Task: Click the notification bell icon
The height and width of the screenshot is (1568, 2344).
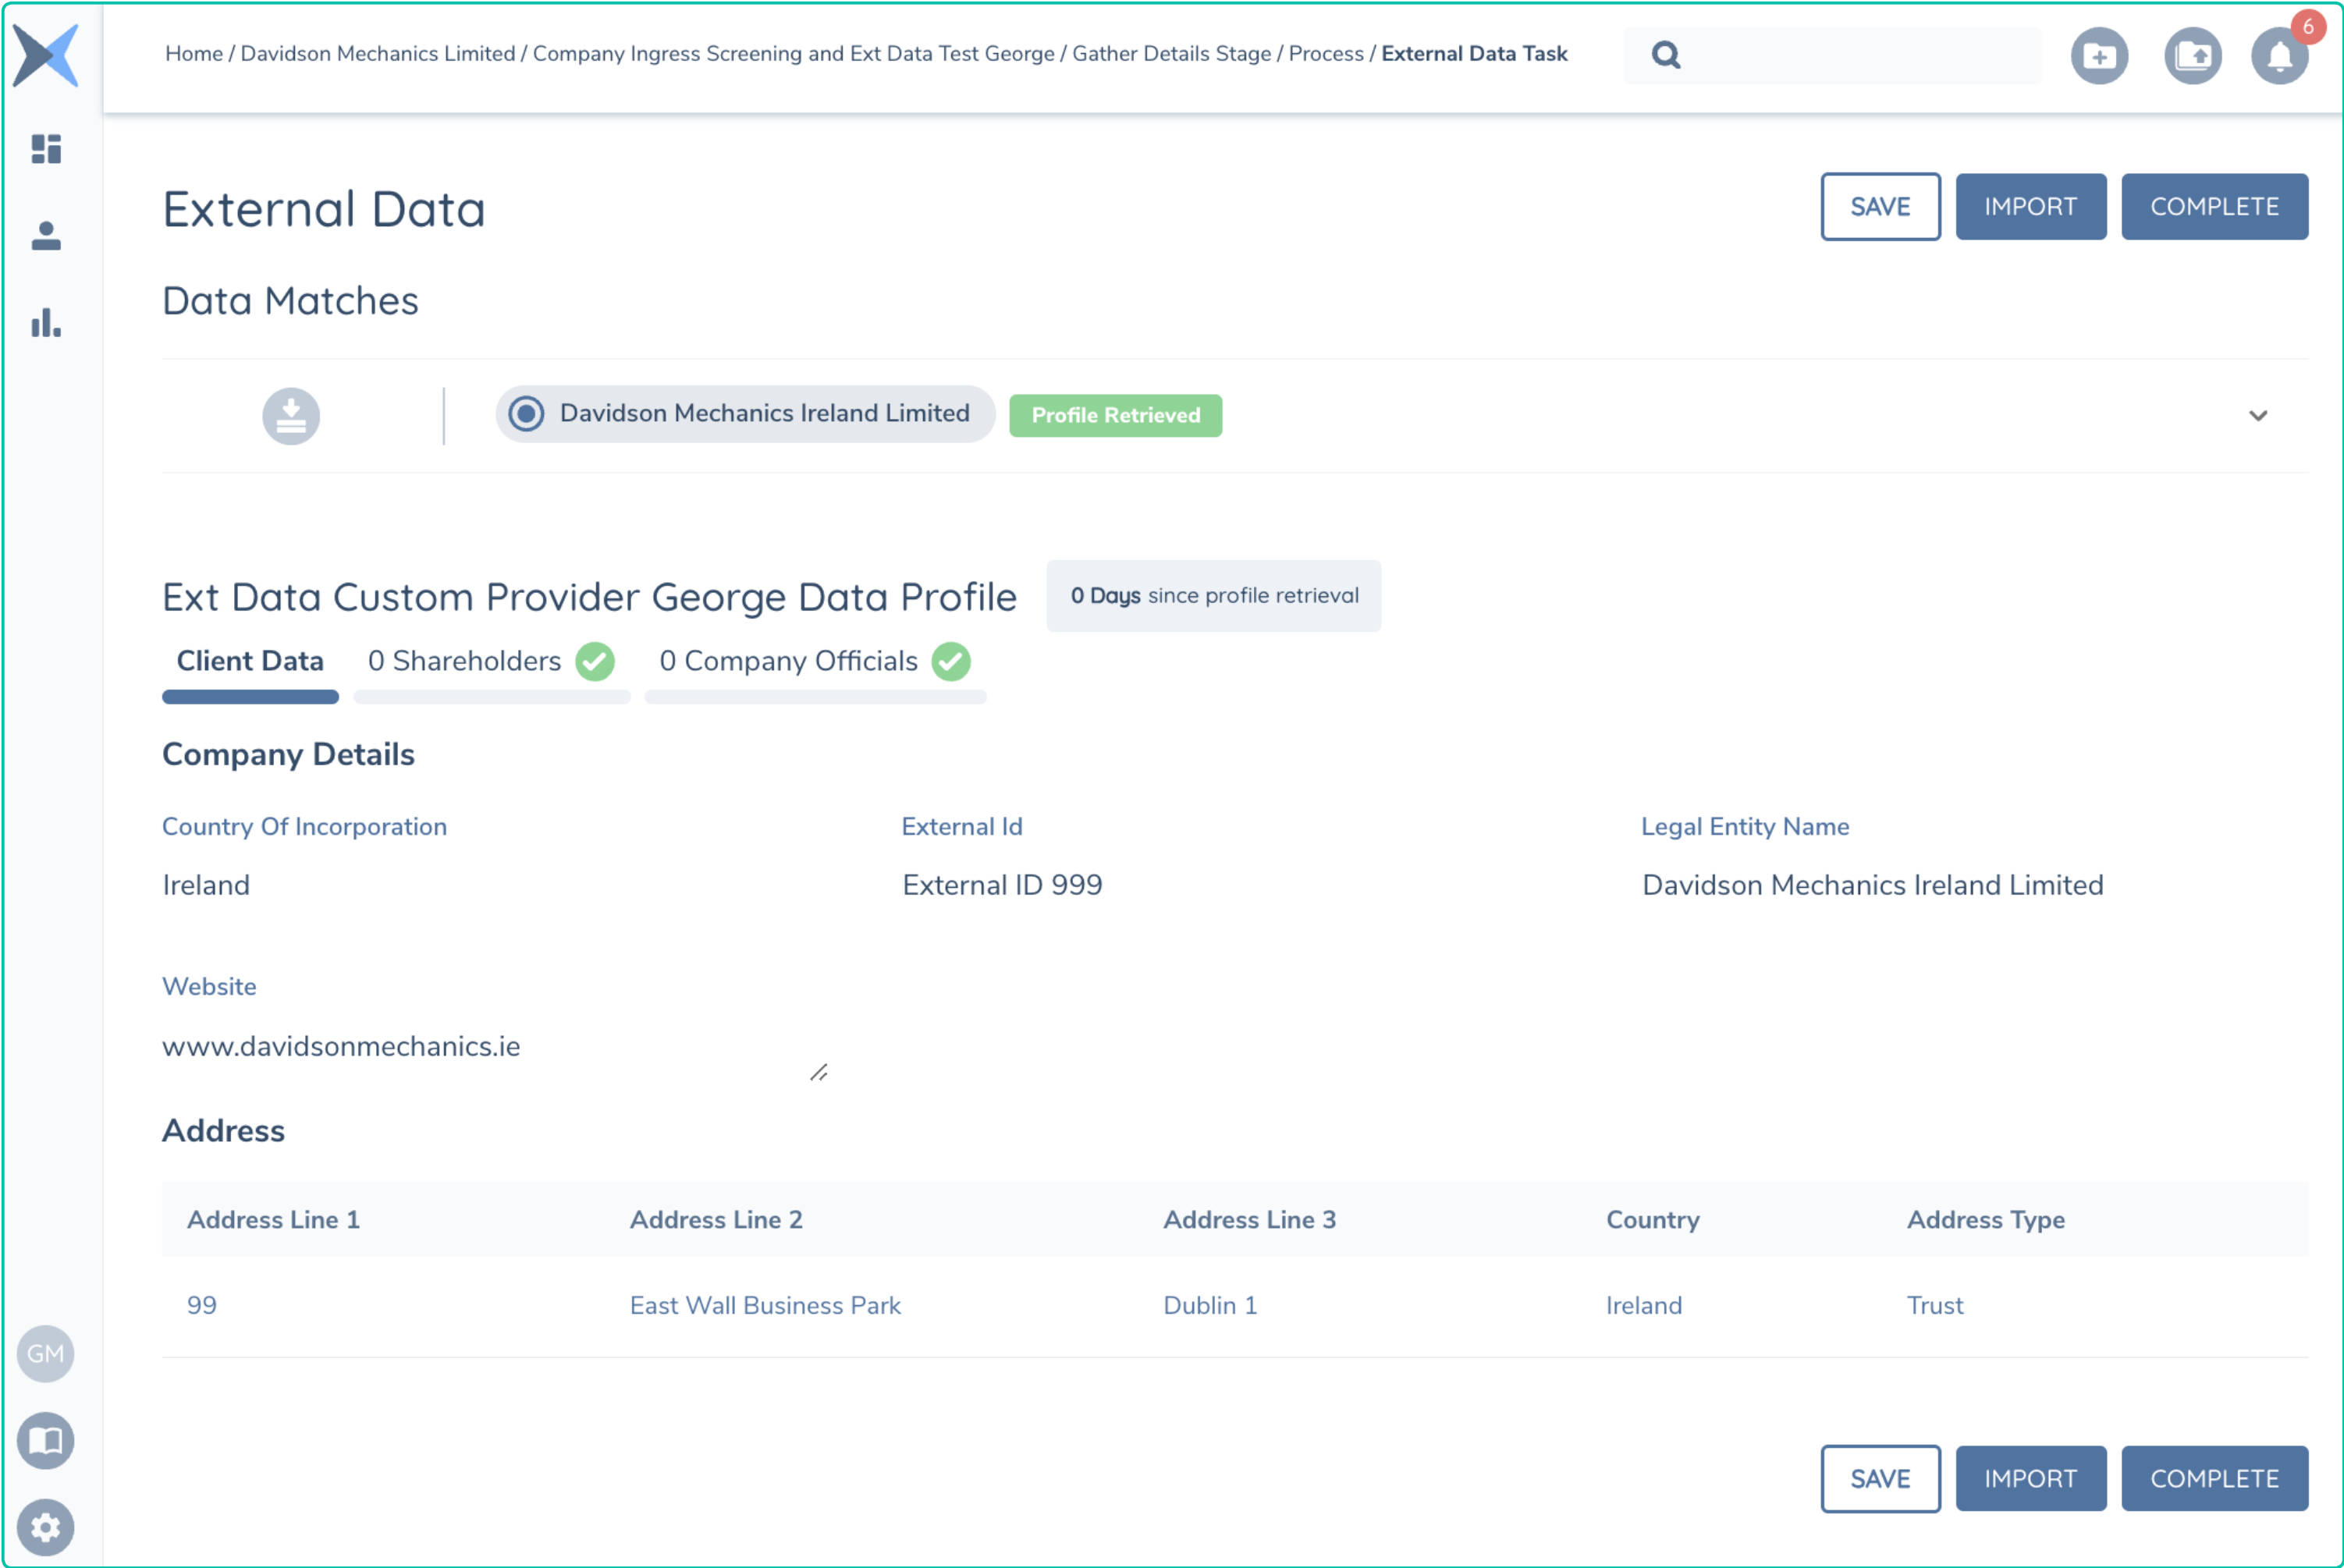Action: (x=2279, y=56)
